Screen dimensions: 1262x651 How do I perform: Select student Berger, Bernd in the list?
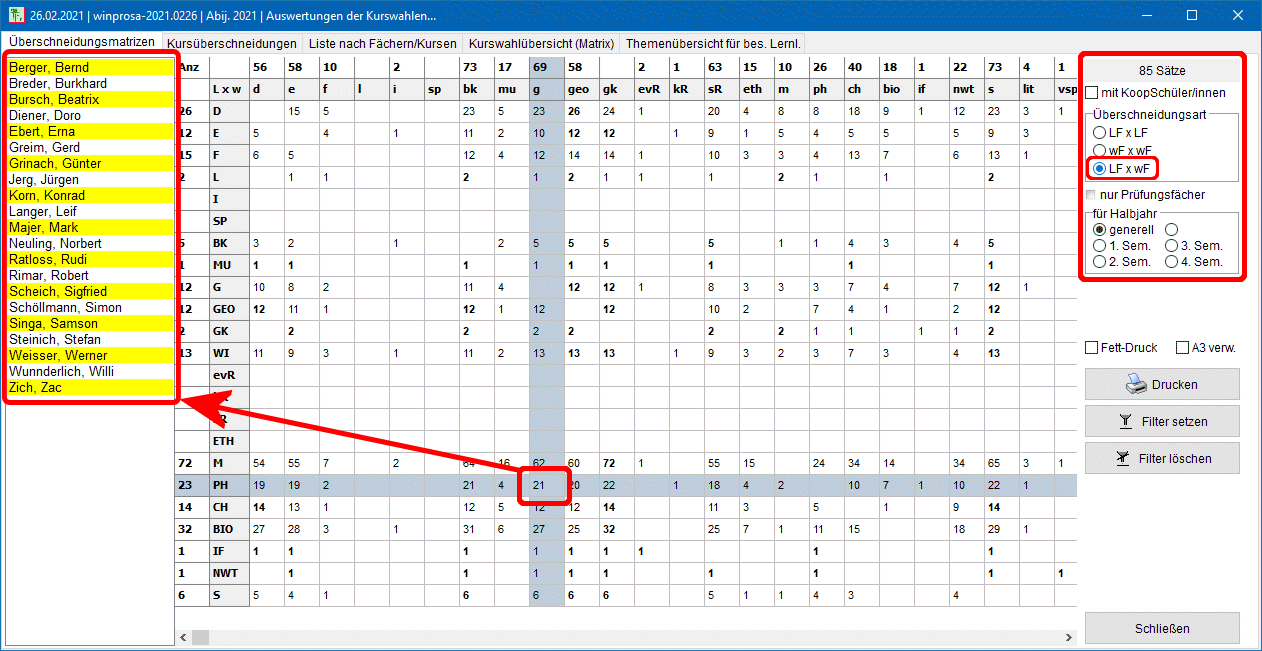pos(49,67)
